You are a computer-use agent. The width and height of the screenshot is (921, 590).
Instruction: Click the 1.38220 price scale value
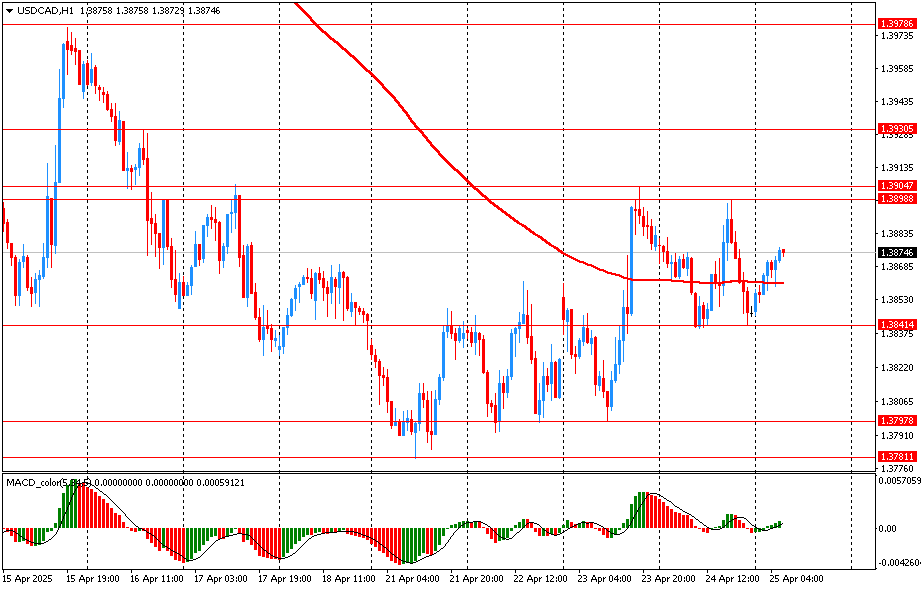tap(897, 368)
